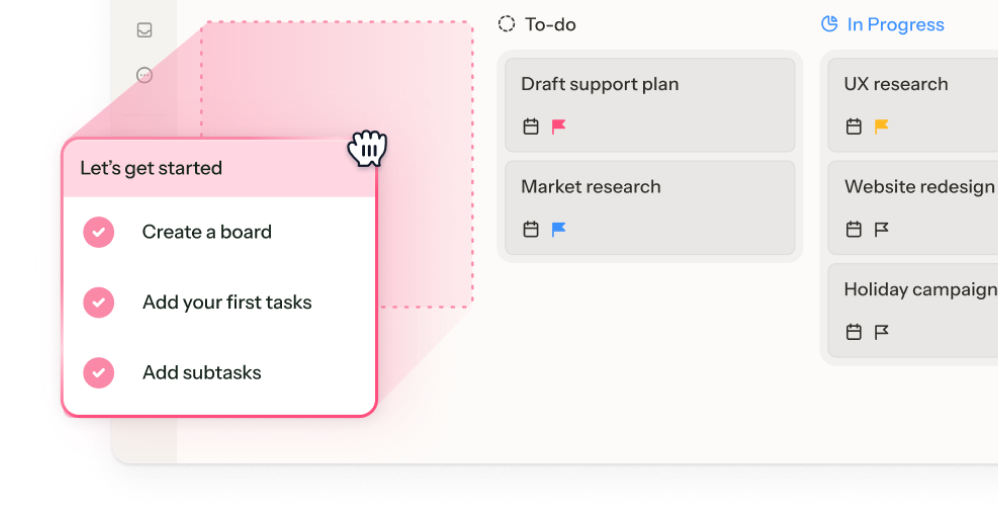The height and width of the screenshot is (508, 998).
Task: Click the calendar icon on Draft support plan
Action: [x=531, y=127]
